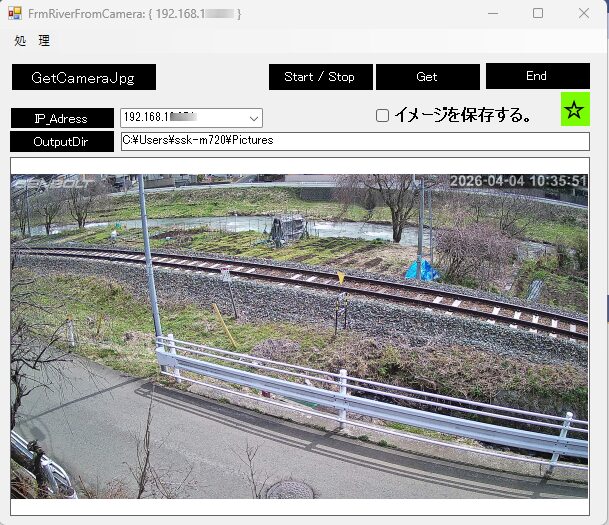Viewport: 609px width, 525px height.
Task: Click the green star button
Action: pos(574,110)
